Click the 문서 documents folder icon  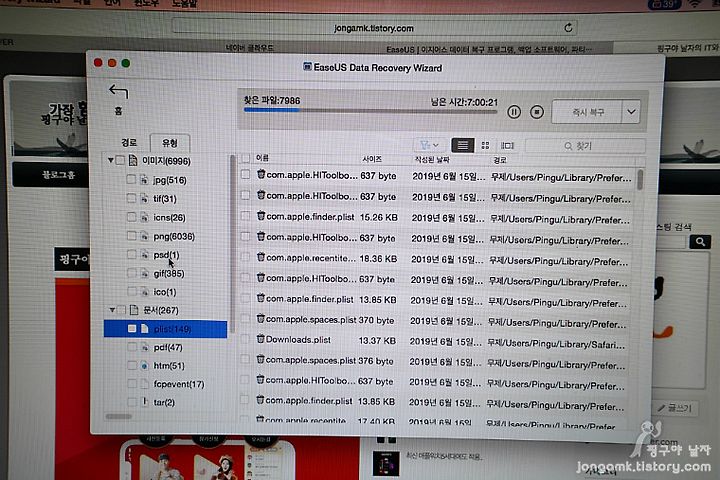(x=134, y=310)
